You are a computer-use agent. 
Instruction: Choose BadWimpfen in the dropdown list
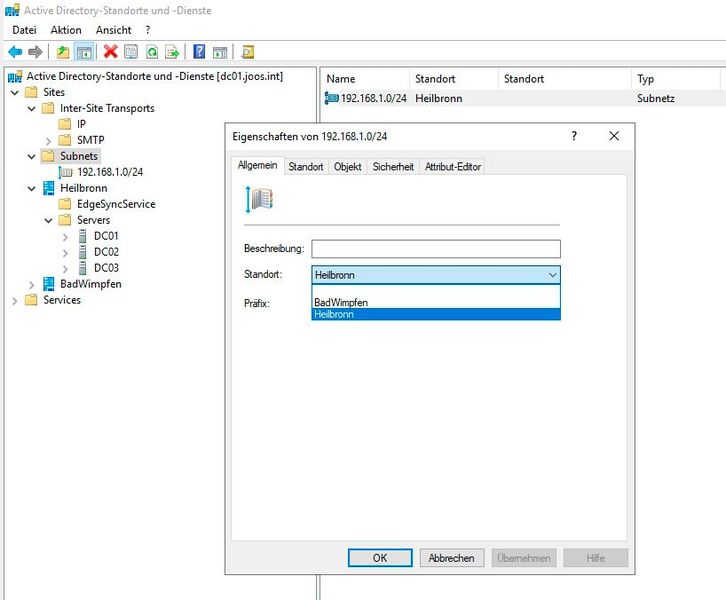coord(436,302)
